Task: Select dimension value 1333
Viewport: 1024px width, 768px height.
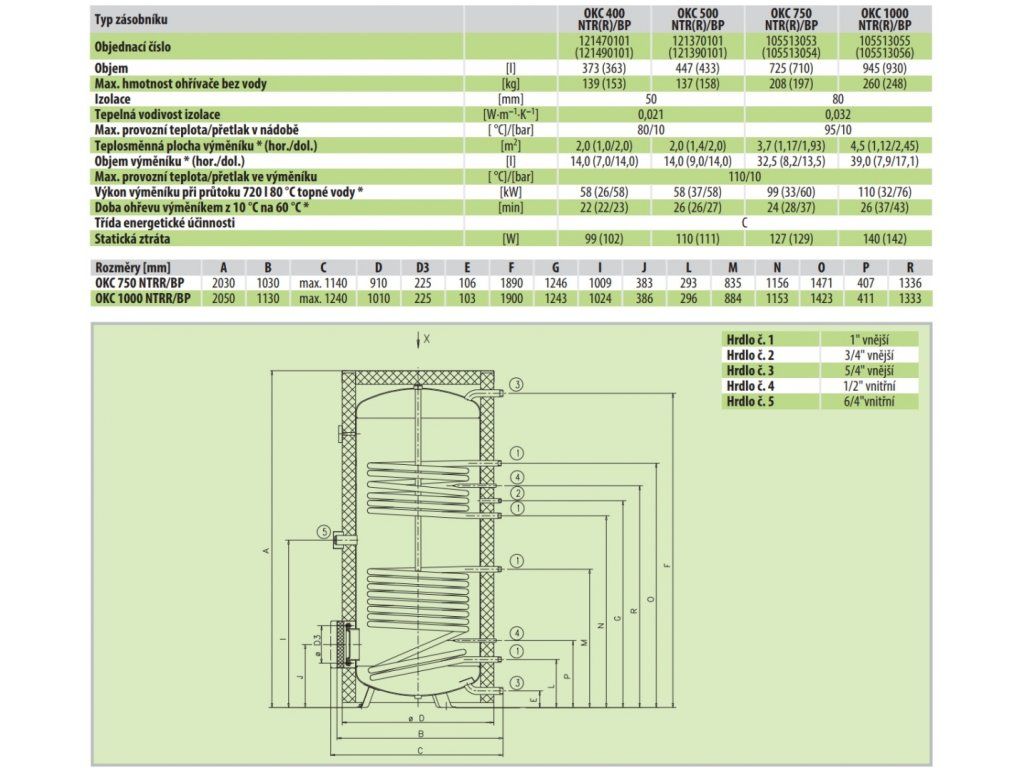Action: pyautogui.click(x=910, y=298)
